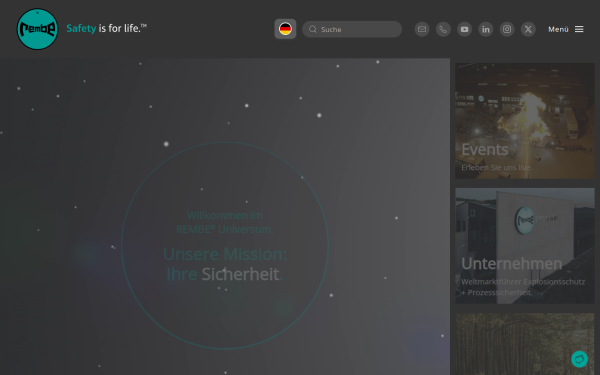Screen dimensions: 600x375
Task: Open the X (Twitter) icon link
Action: tap(528, 29)
